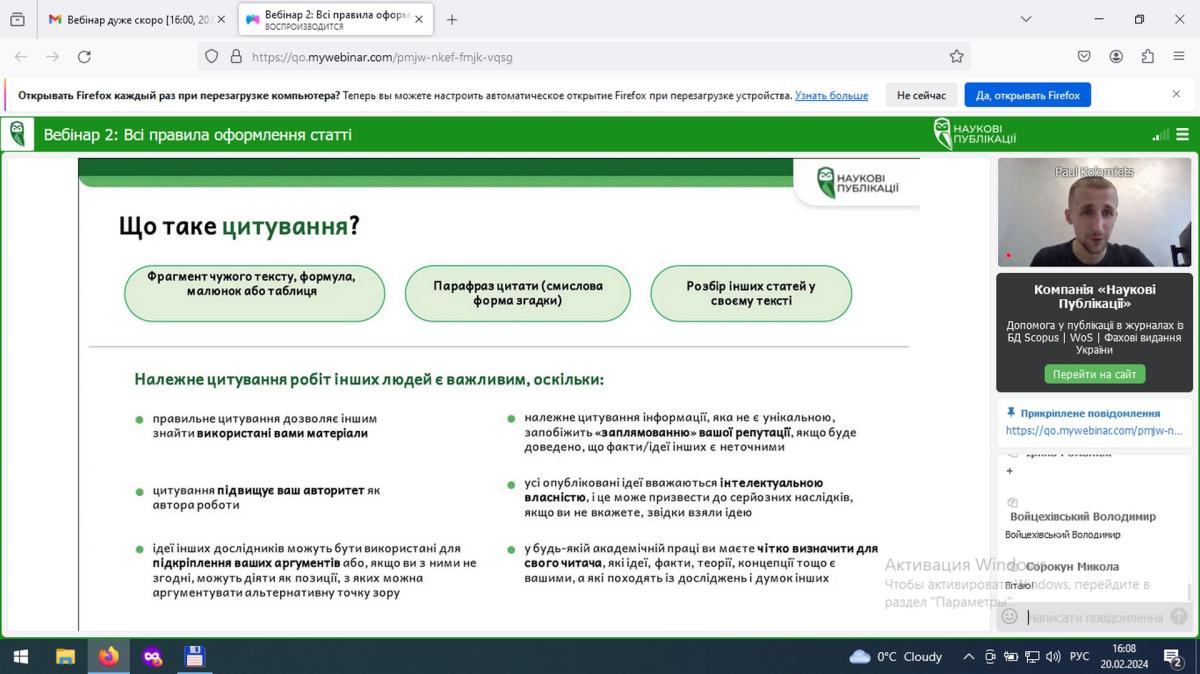Click the 'Фрагмент чужого тексту' slide box
The image size is (1200, 674).
point(254,293)
